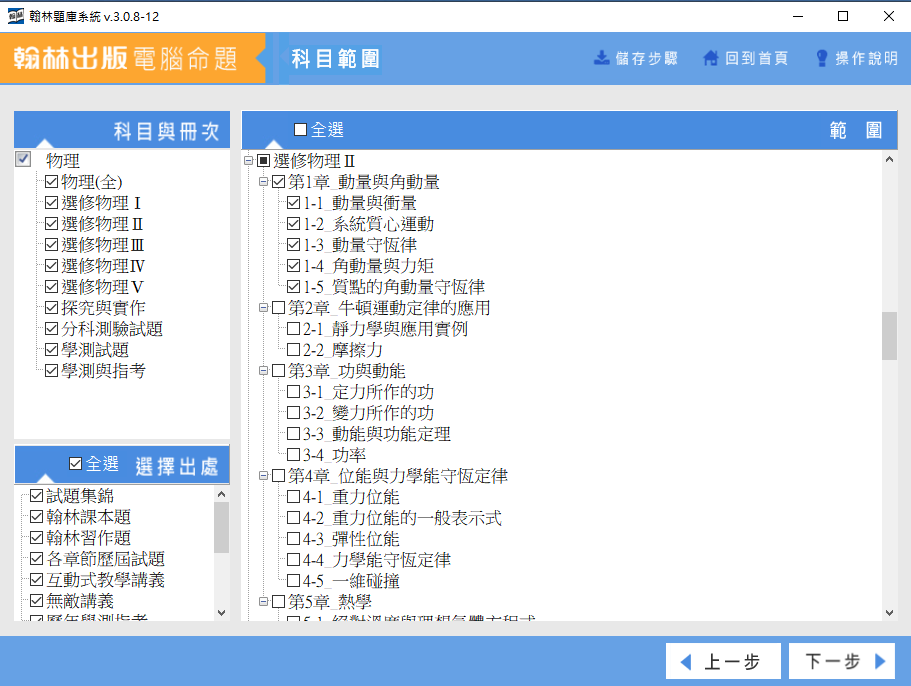Screen dimensions: 911x686
Task: Close the 翰林題庫系統 window
Action: 888,16
